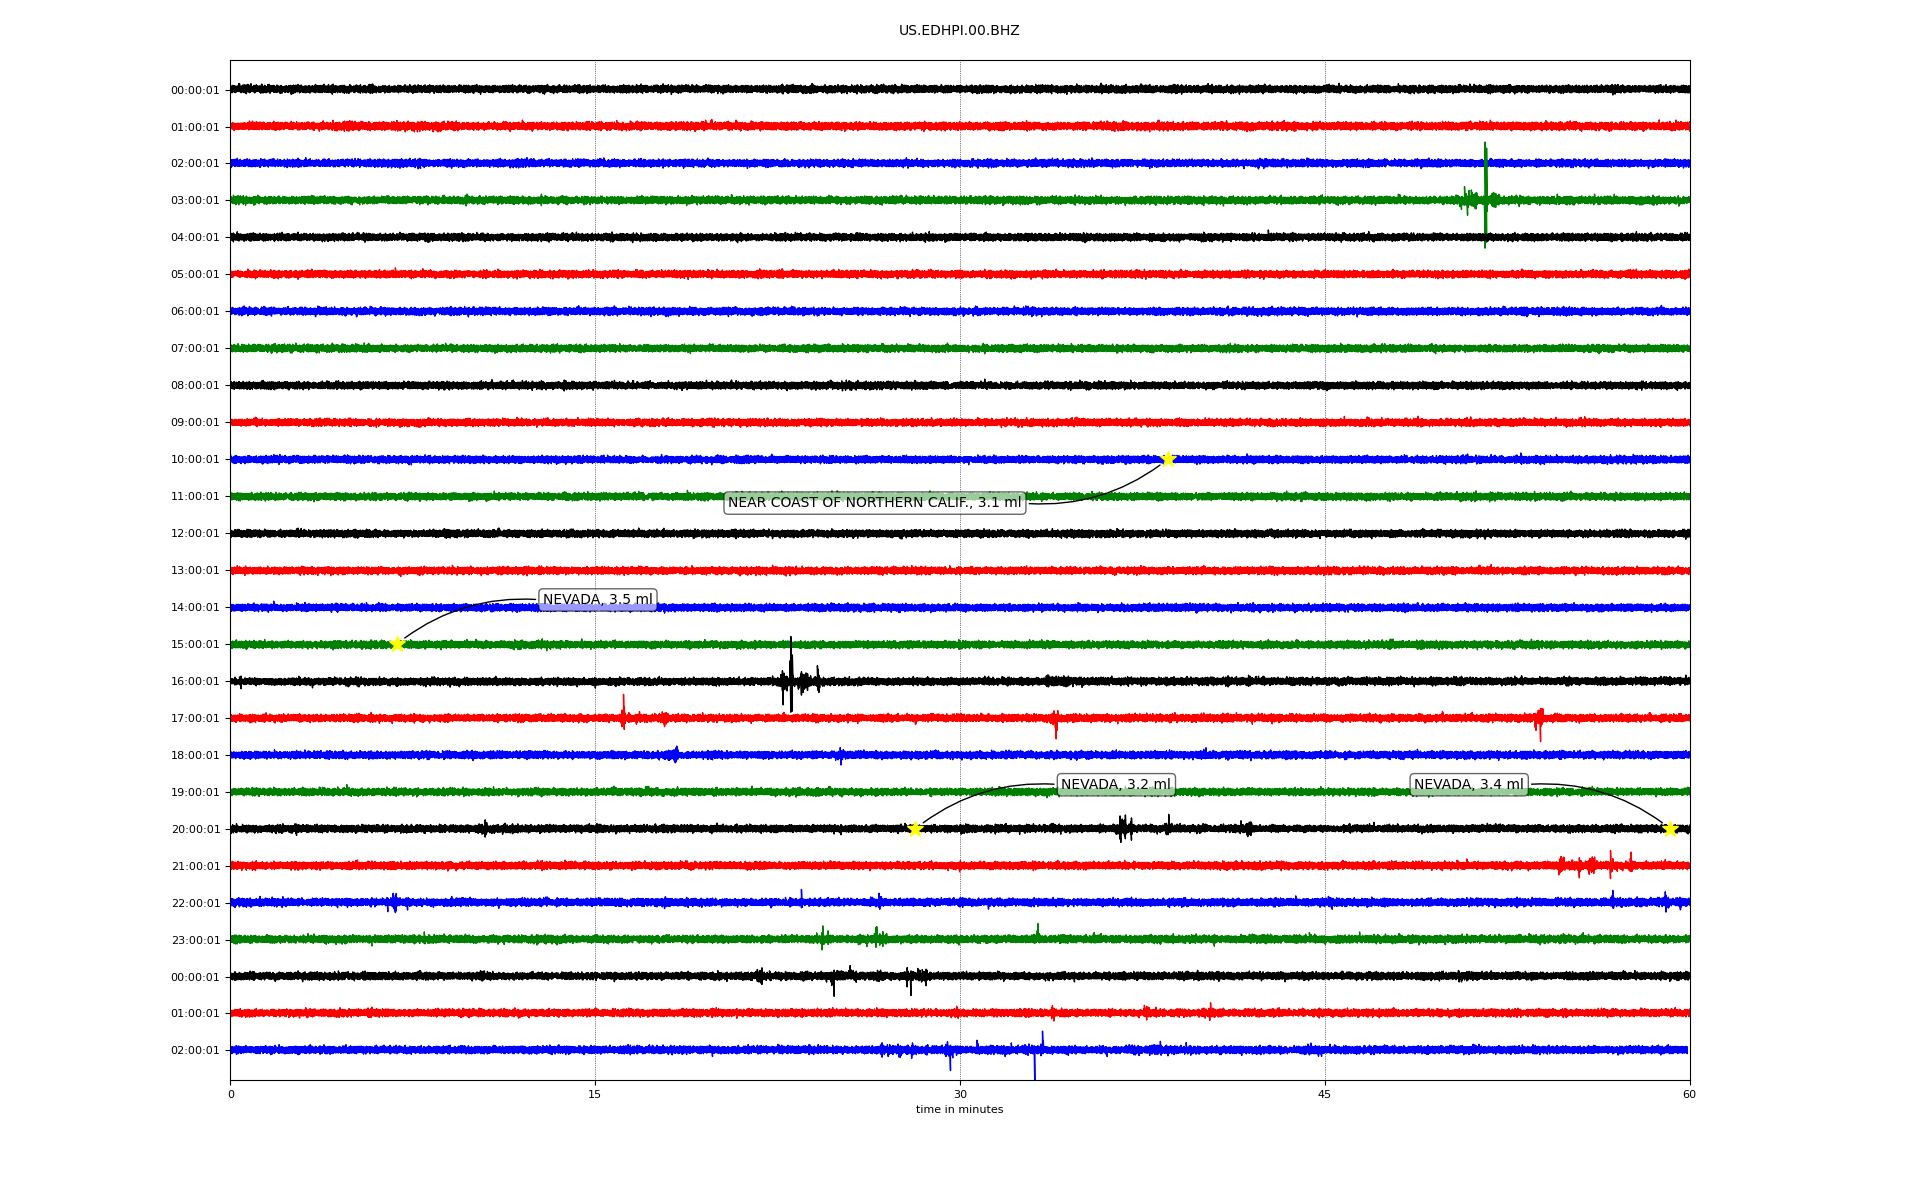1920x1200 pixels.
Task: Click the 12:00:01 time label
Action: [195, 533]
